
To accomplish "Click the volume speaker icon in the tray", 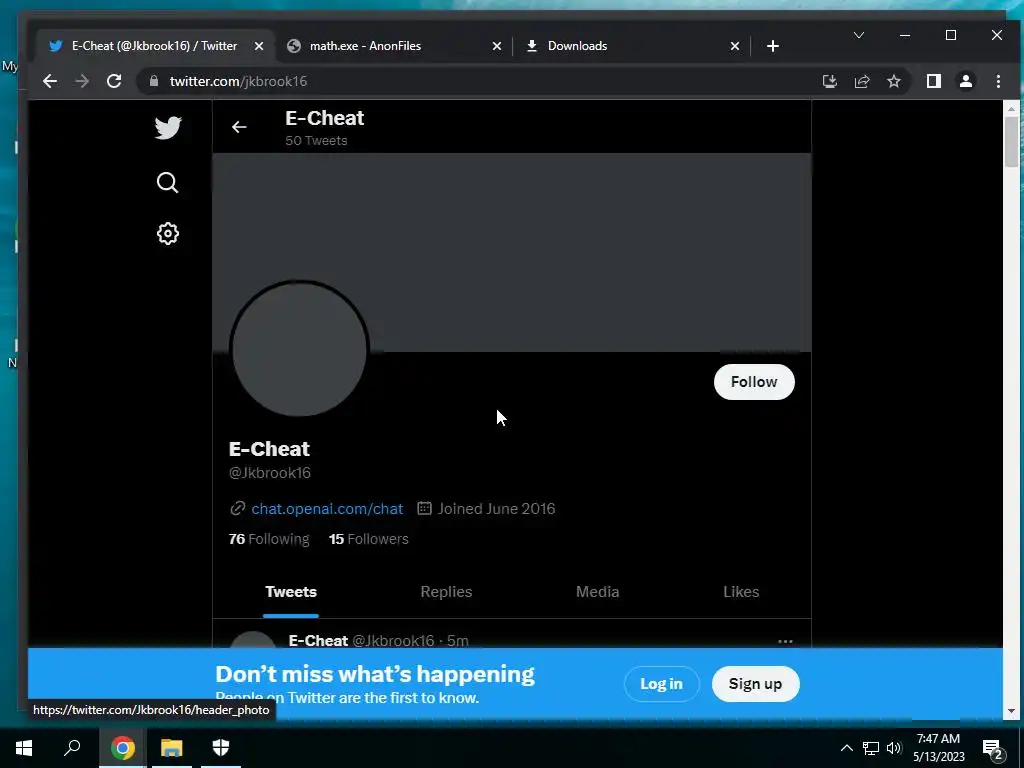I will [x=894, y=748].
